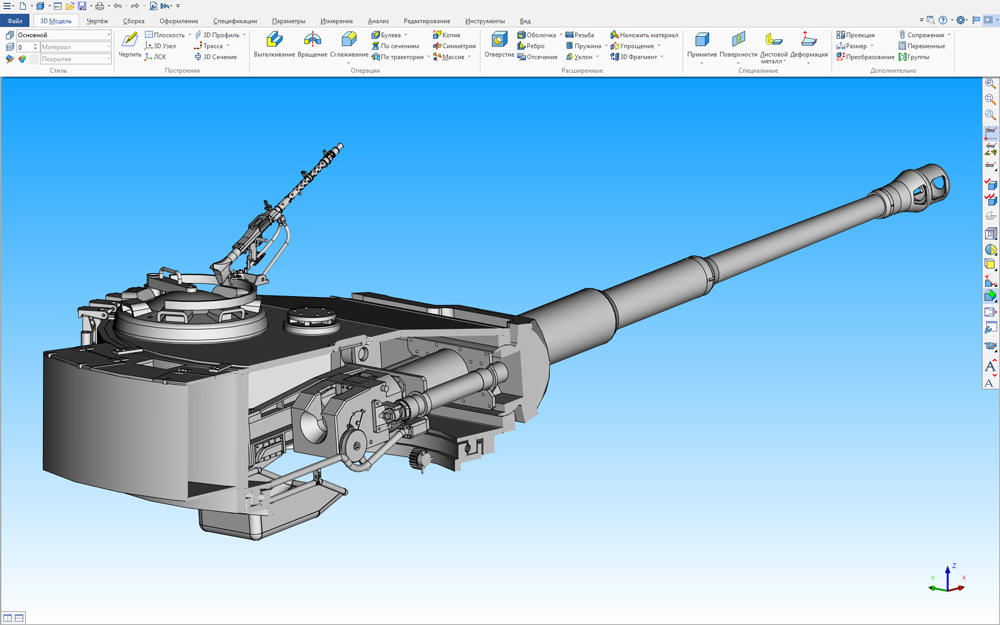Select the ЛСК coordinate system tool
1000x625 pixels.
[155, 57]
